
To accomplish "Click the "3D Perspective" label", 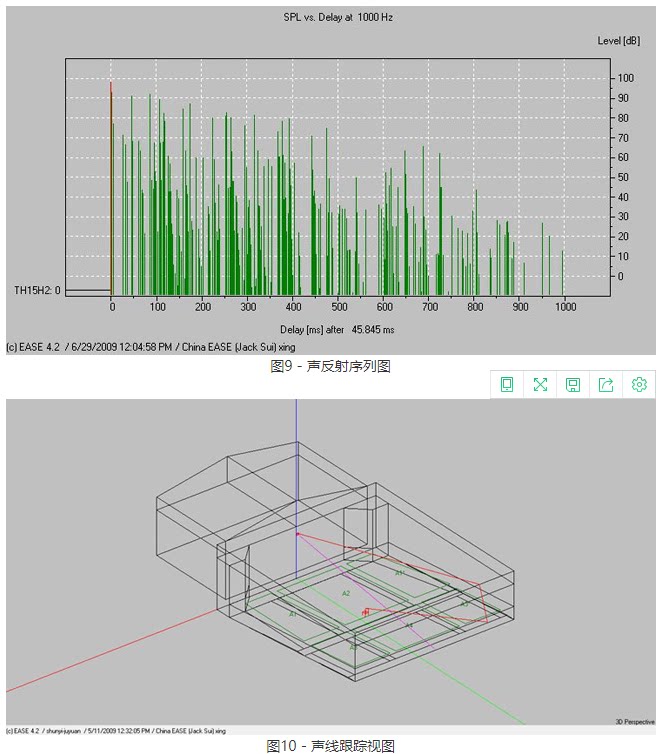I will coord(635,722).
